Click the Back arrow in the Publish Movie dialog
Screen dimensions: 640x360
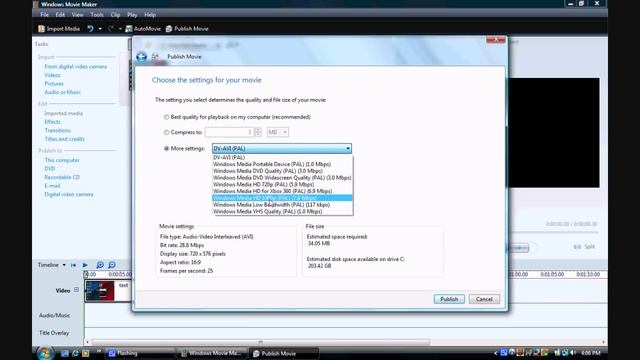[141, 57]
